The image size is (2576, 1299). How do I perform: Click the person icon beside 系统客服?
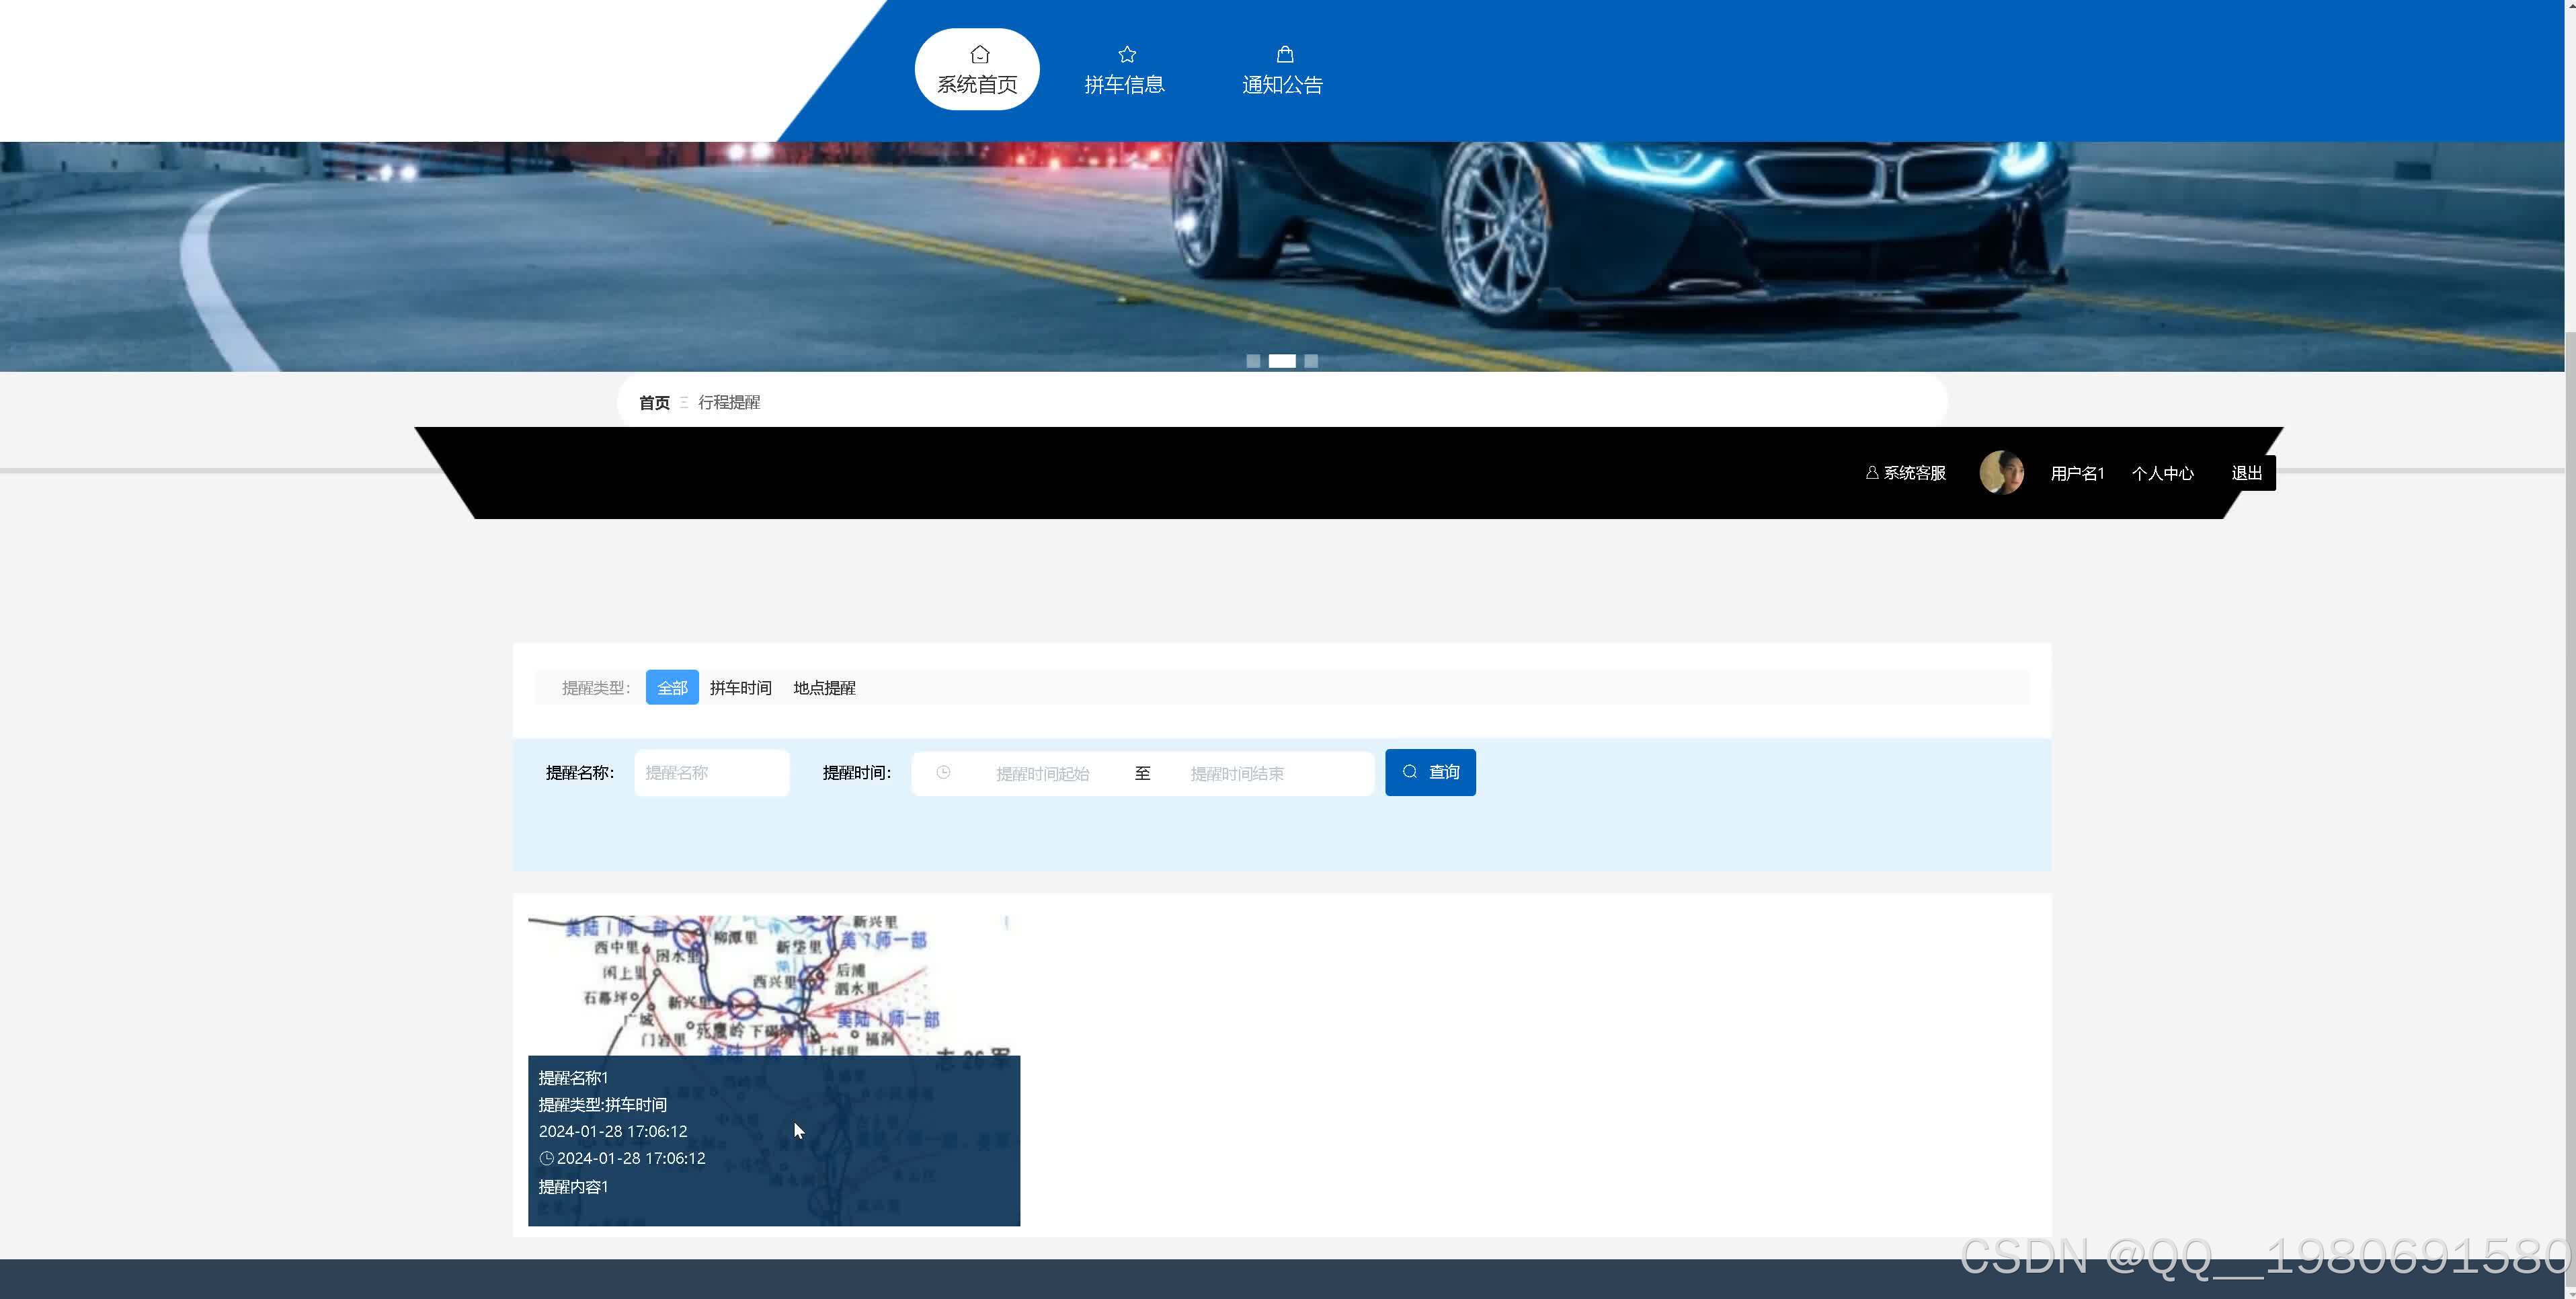1871,472
